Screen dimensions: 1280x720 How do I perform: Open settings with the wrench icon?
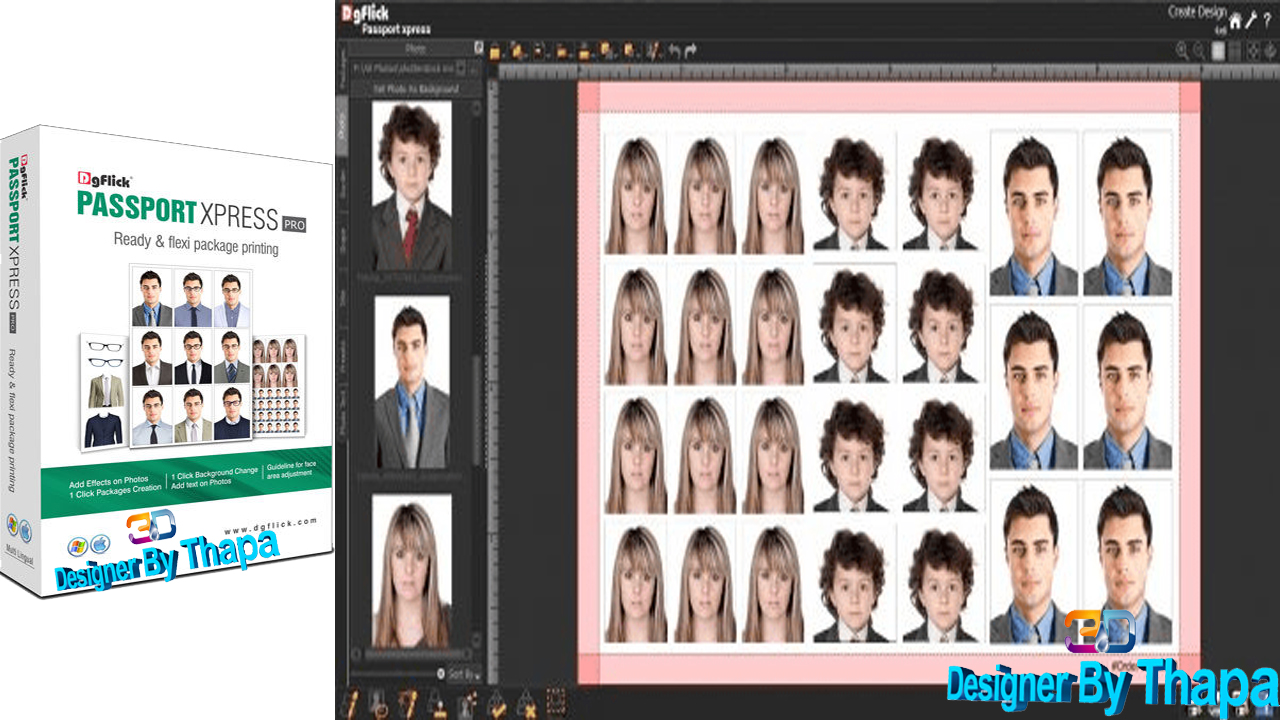point(1250,19)
